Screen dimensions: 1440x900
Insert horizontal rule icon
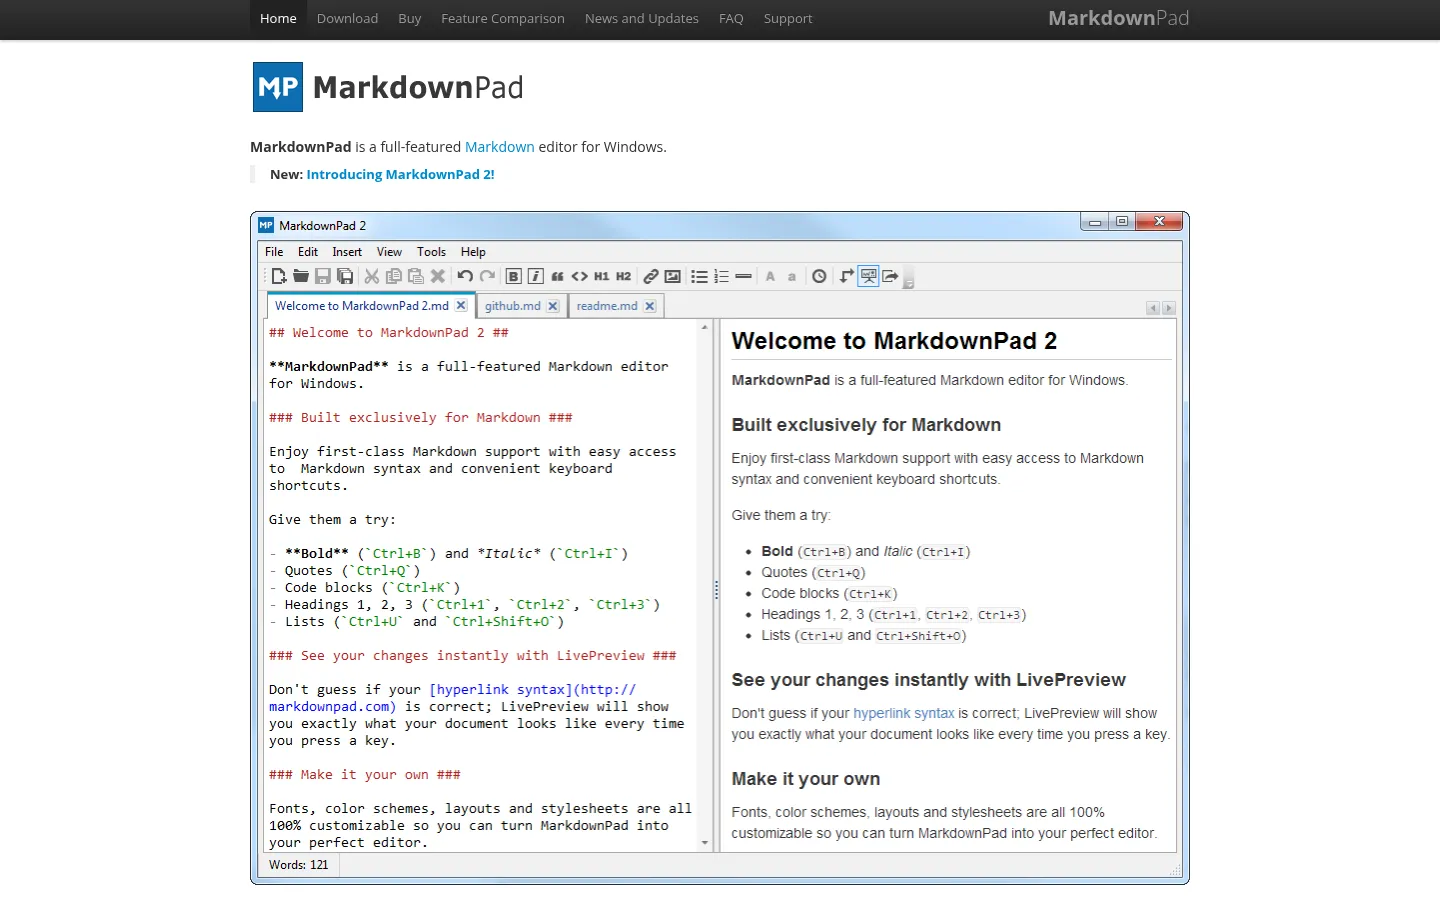[743, 276]
